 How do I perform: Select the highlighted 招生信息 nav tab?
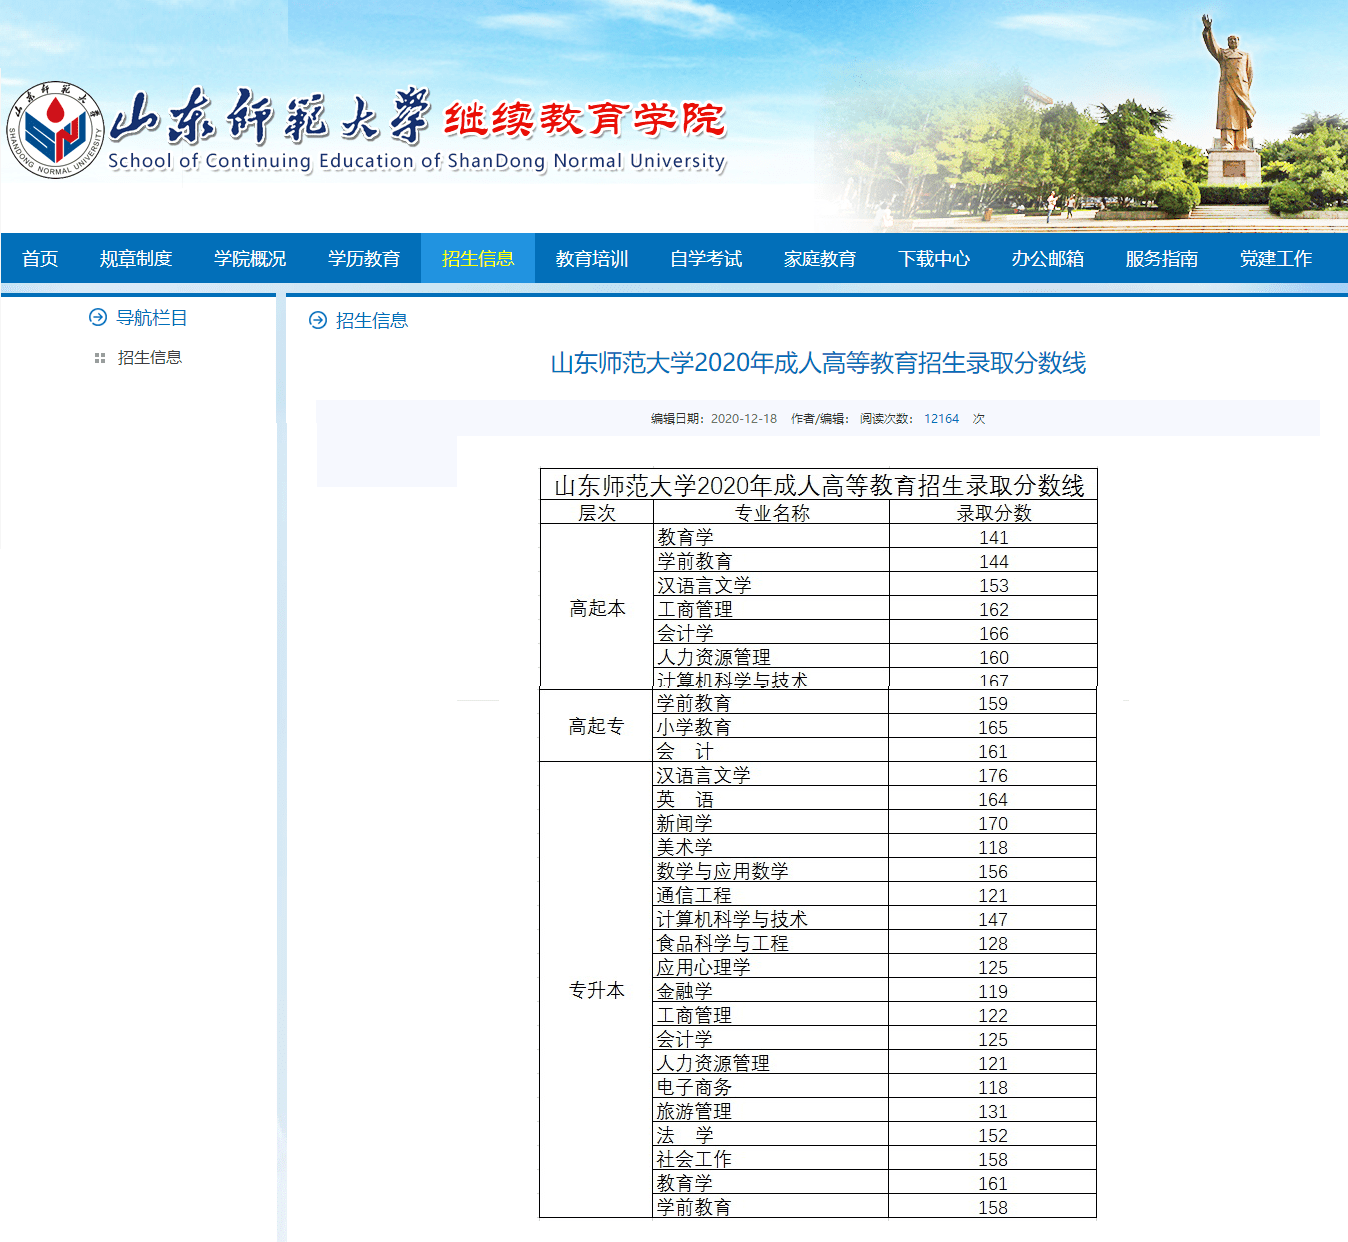tap(478, 259)
